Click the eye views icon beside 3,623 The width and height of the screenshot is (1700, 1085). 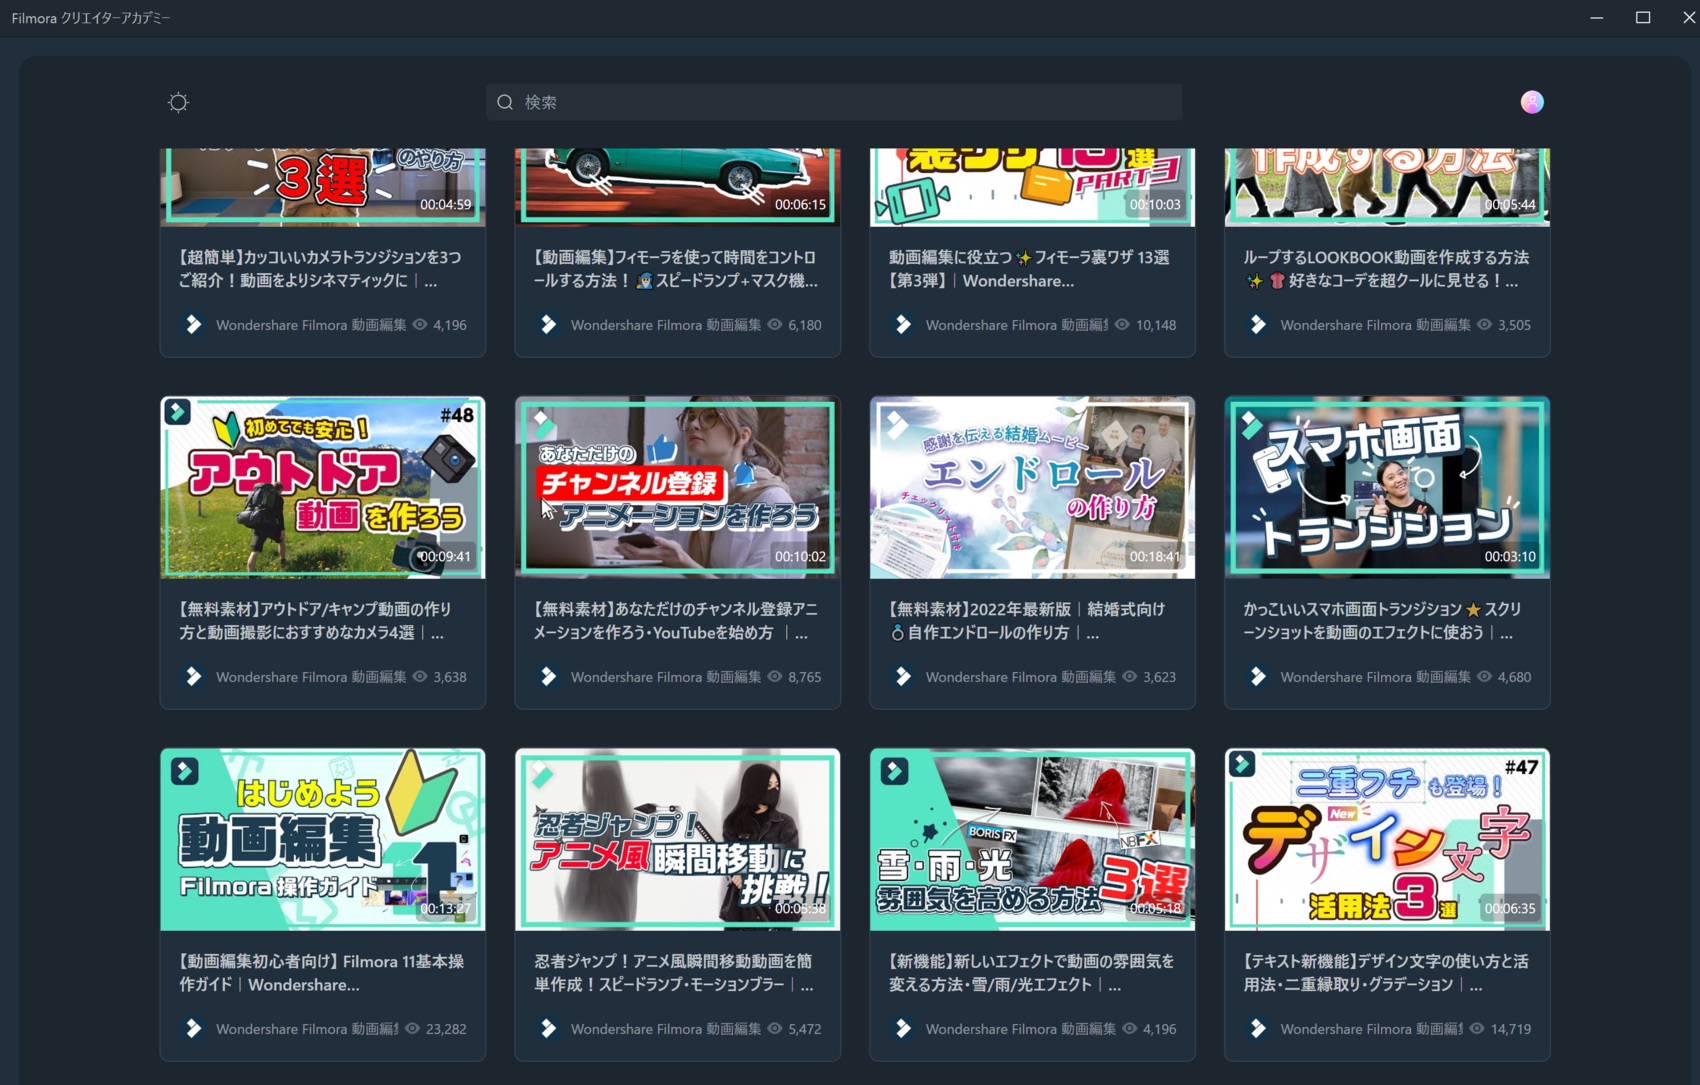pyautogui.click(x=1130, y=676)
